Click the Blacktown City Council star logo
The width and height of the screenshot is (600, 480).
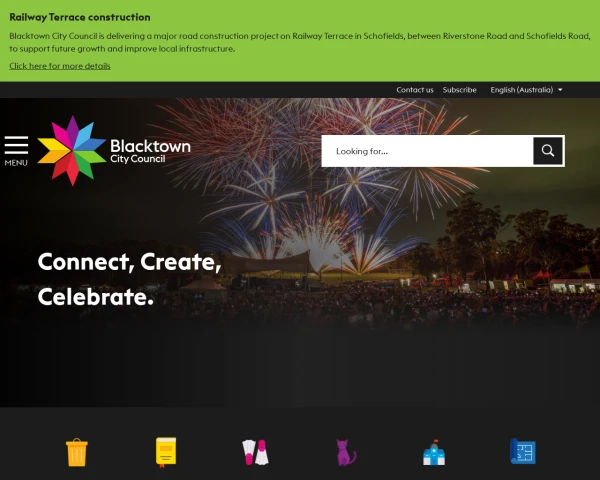(72, 150)
